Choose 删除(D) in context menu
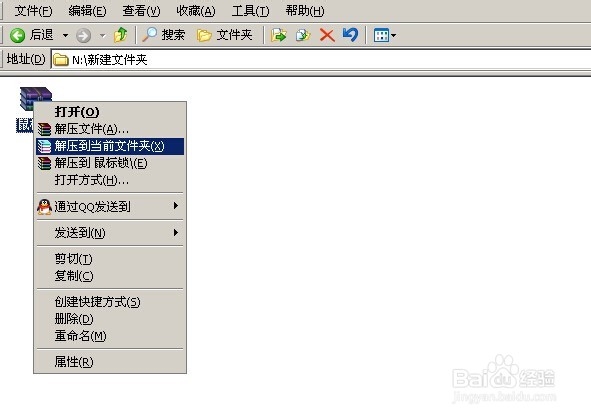The image size is (591, 418). tap(110, 319)
